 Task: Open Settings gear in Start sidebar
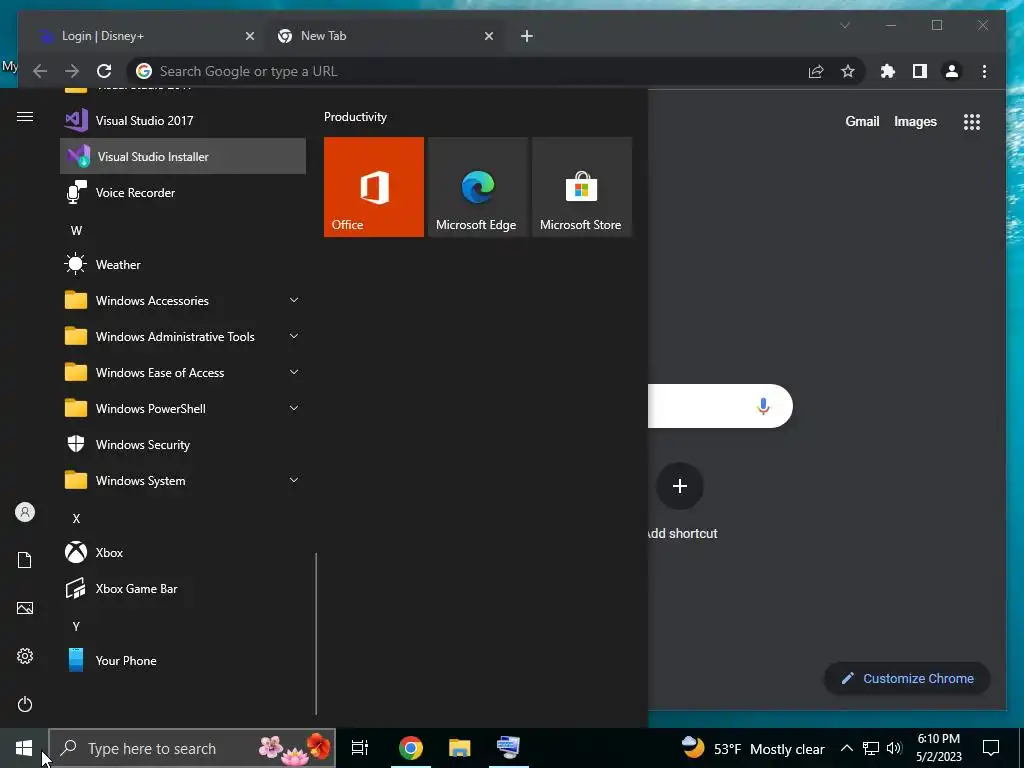pos(25,656)
